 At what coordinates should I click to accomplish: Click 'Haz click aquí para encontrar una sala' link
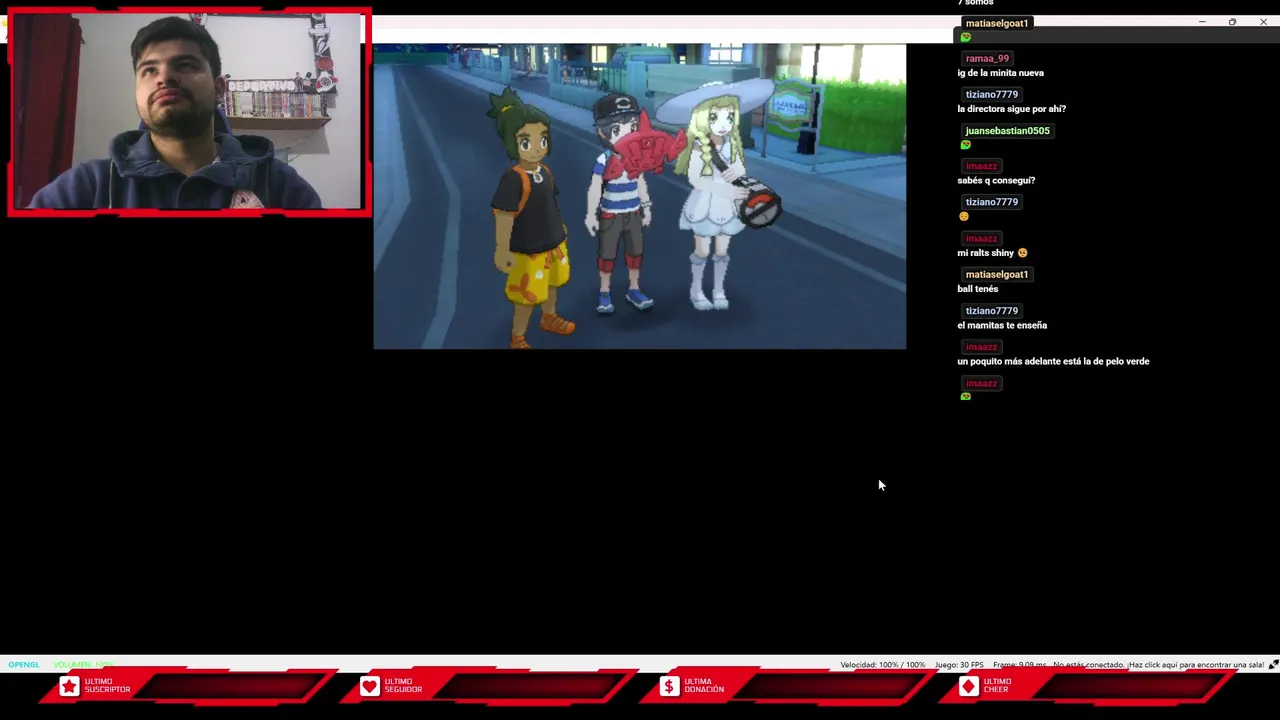coord(1196,665)
